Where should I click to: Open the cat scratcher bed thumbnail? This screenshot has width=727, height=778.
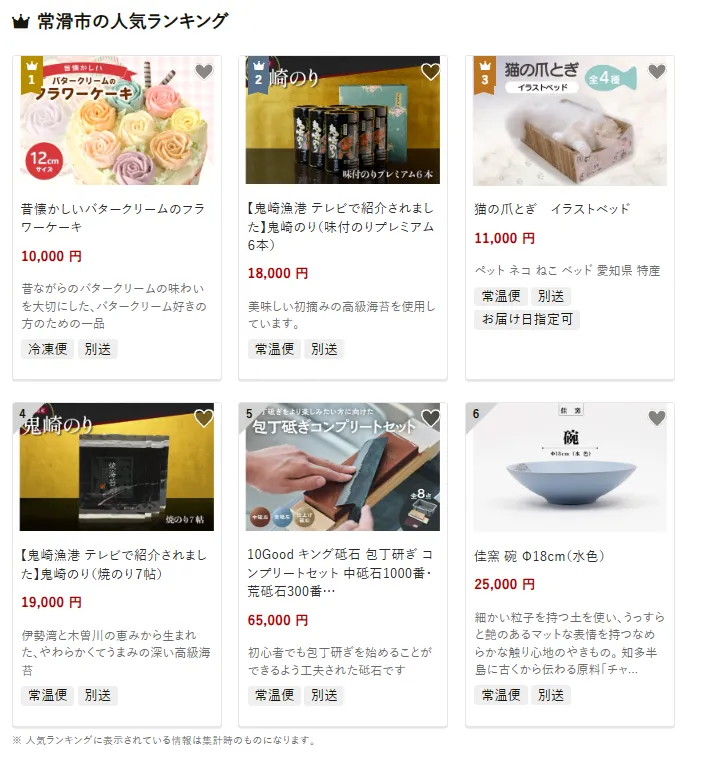(570, 120)
